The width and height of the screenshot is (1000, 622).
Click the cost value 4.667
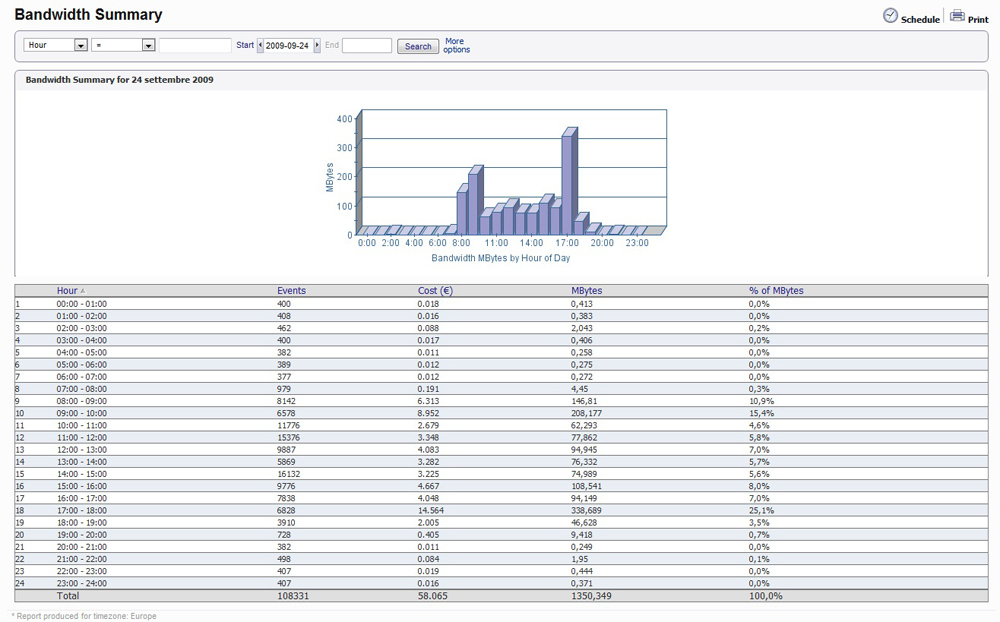429,486
